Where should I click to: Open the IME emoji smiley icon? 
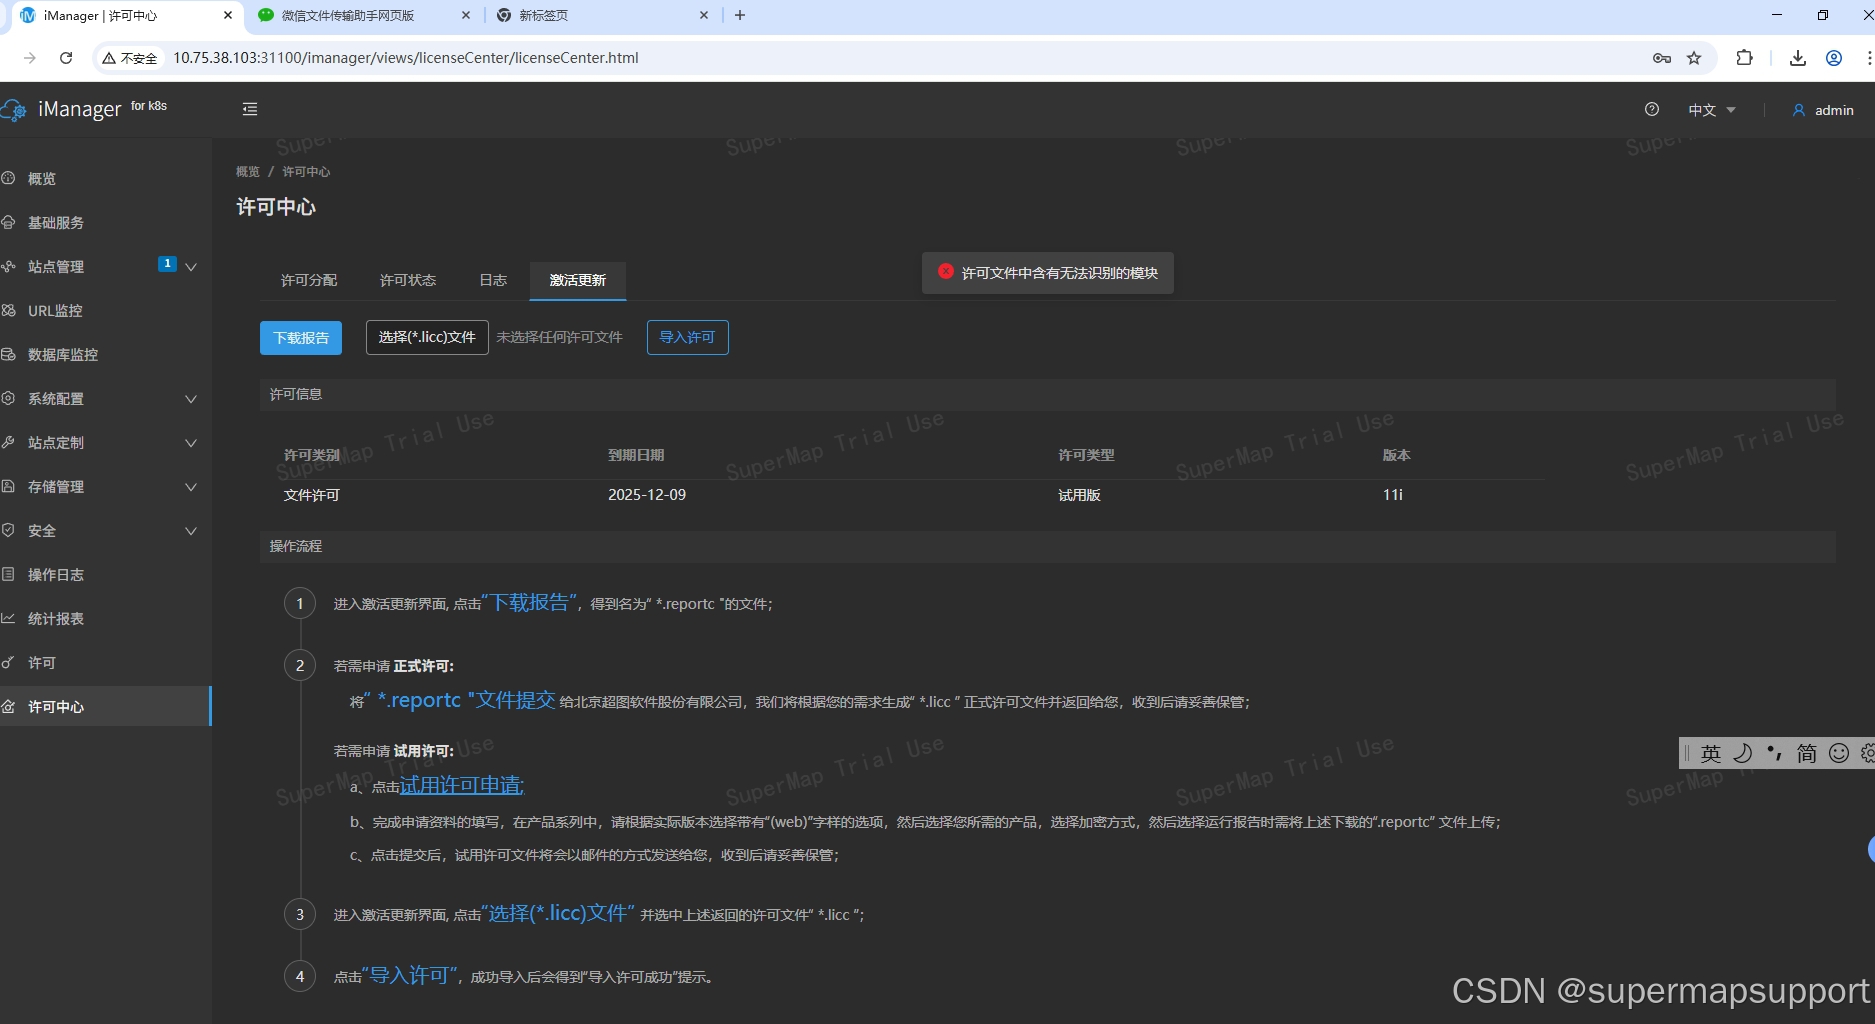(1839, 753)
